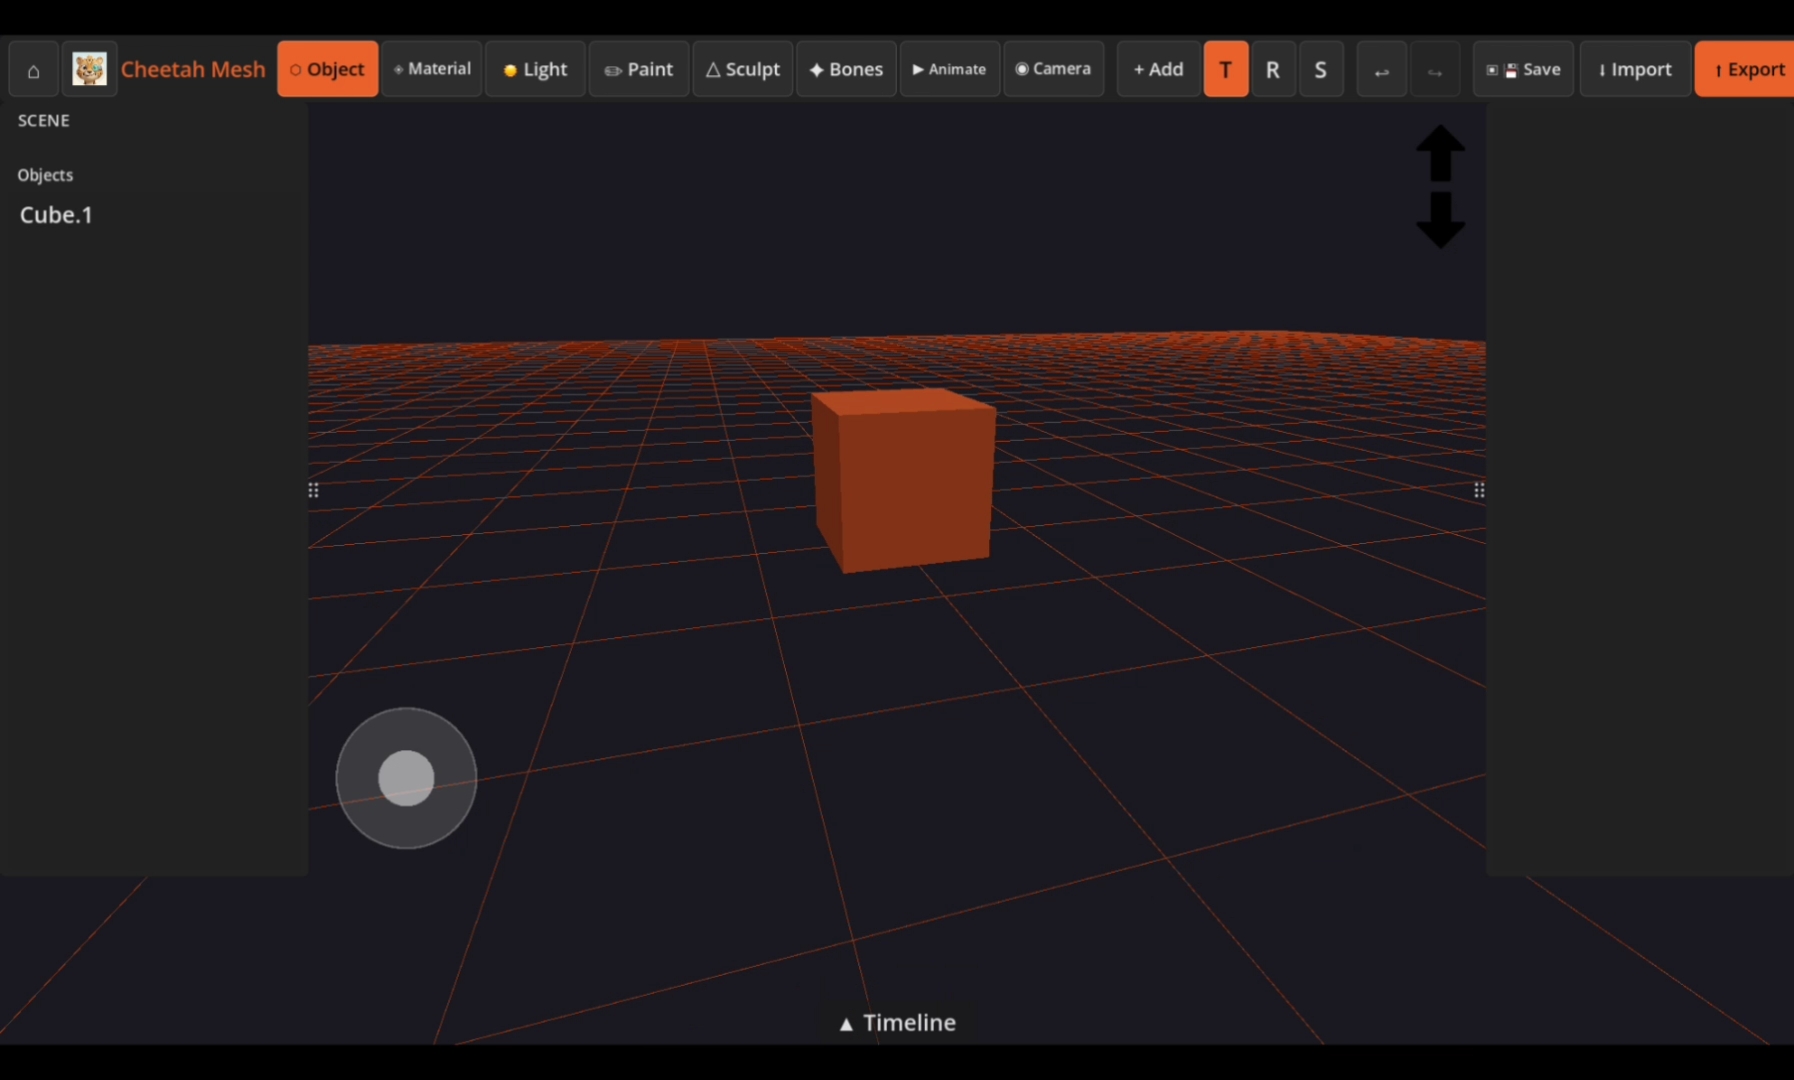Import a model file
This screenshot has width=1794, height=1080.
(x=1636, y=69)
